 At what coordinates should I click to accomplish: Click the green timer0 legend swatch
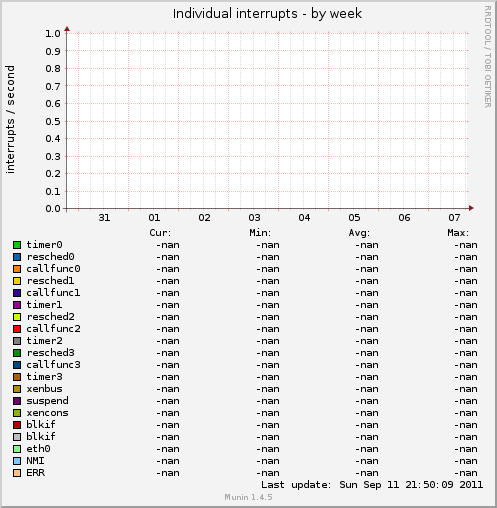(x=17, y=245)
